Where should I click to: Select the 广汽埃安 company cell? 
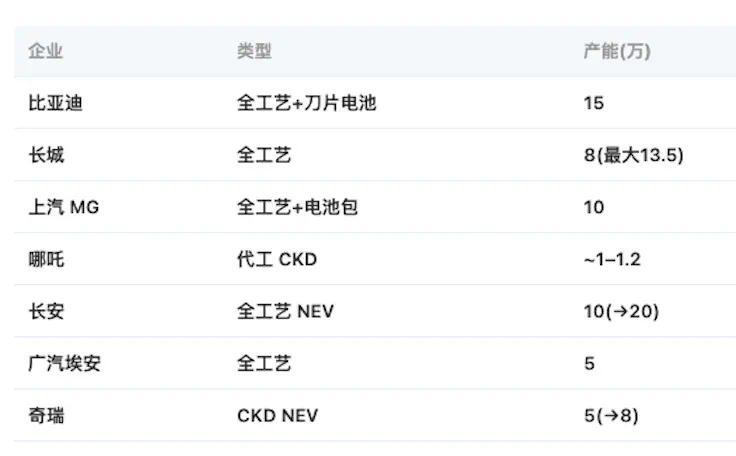tap(64, 363)
